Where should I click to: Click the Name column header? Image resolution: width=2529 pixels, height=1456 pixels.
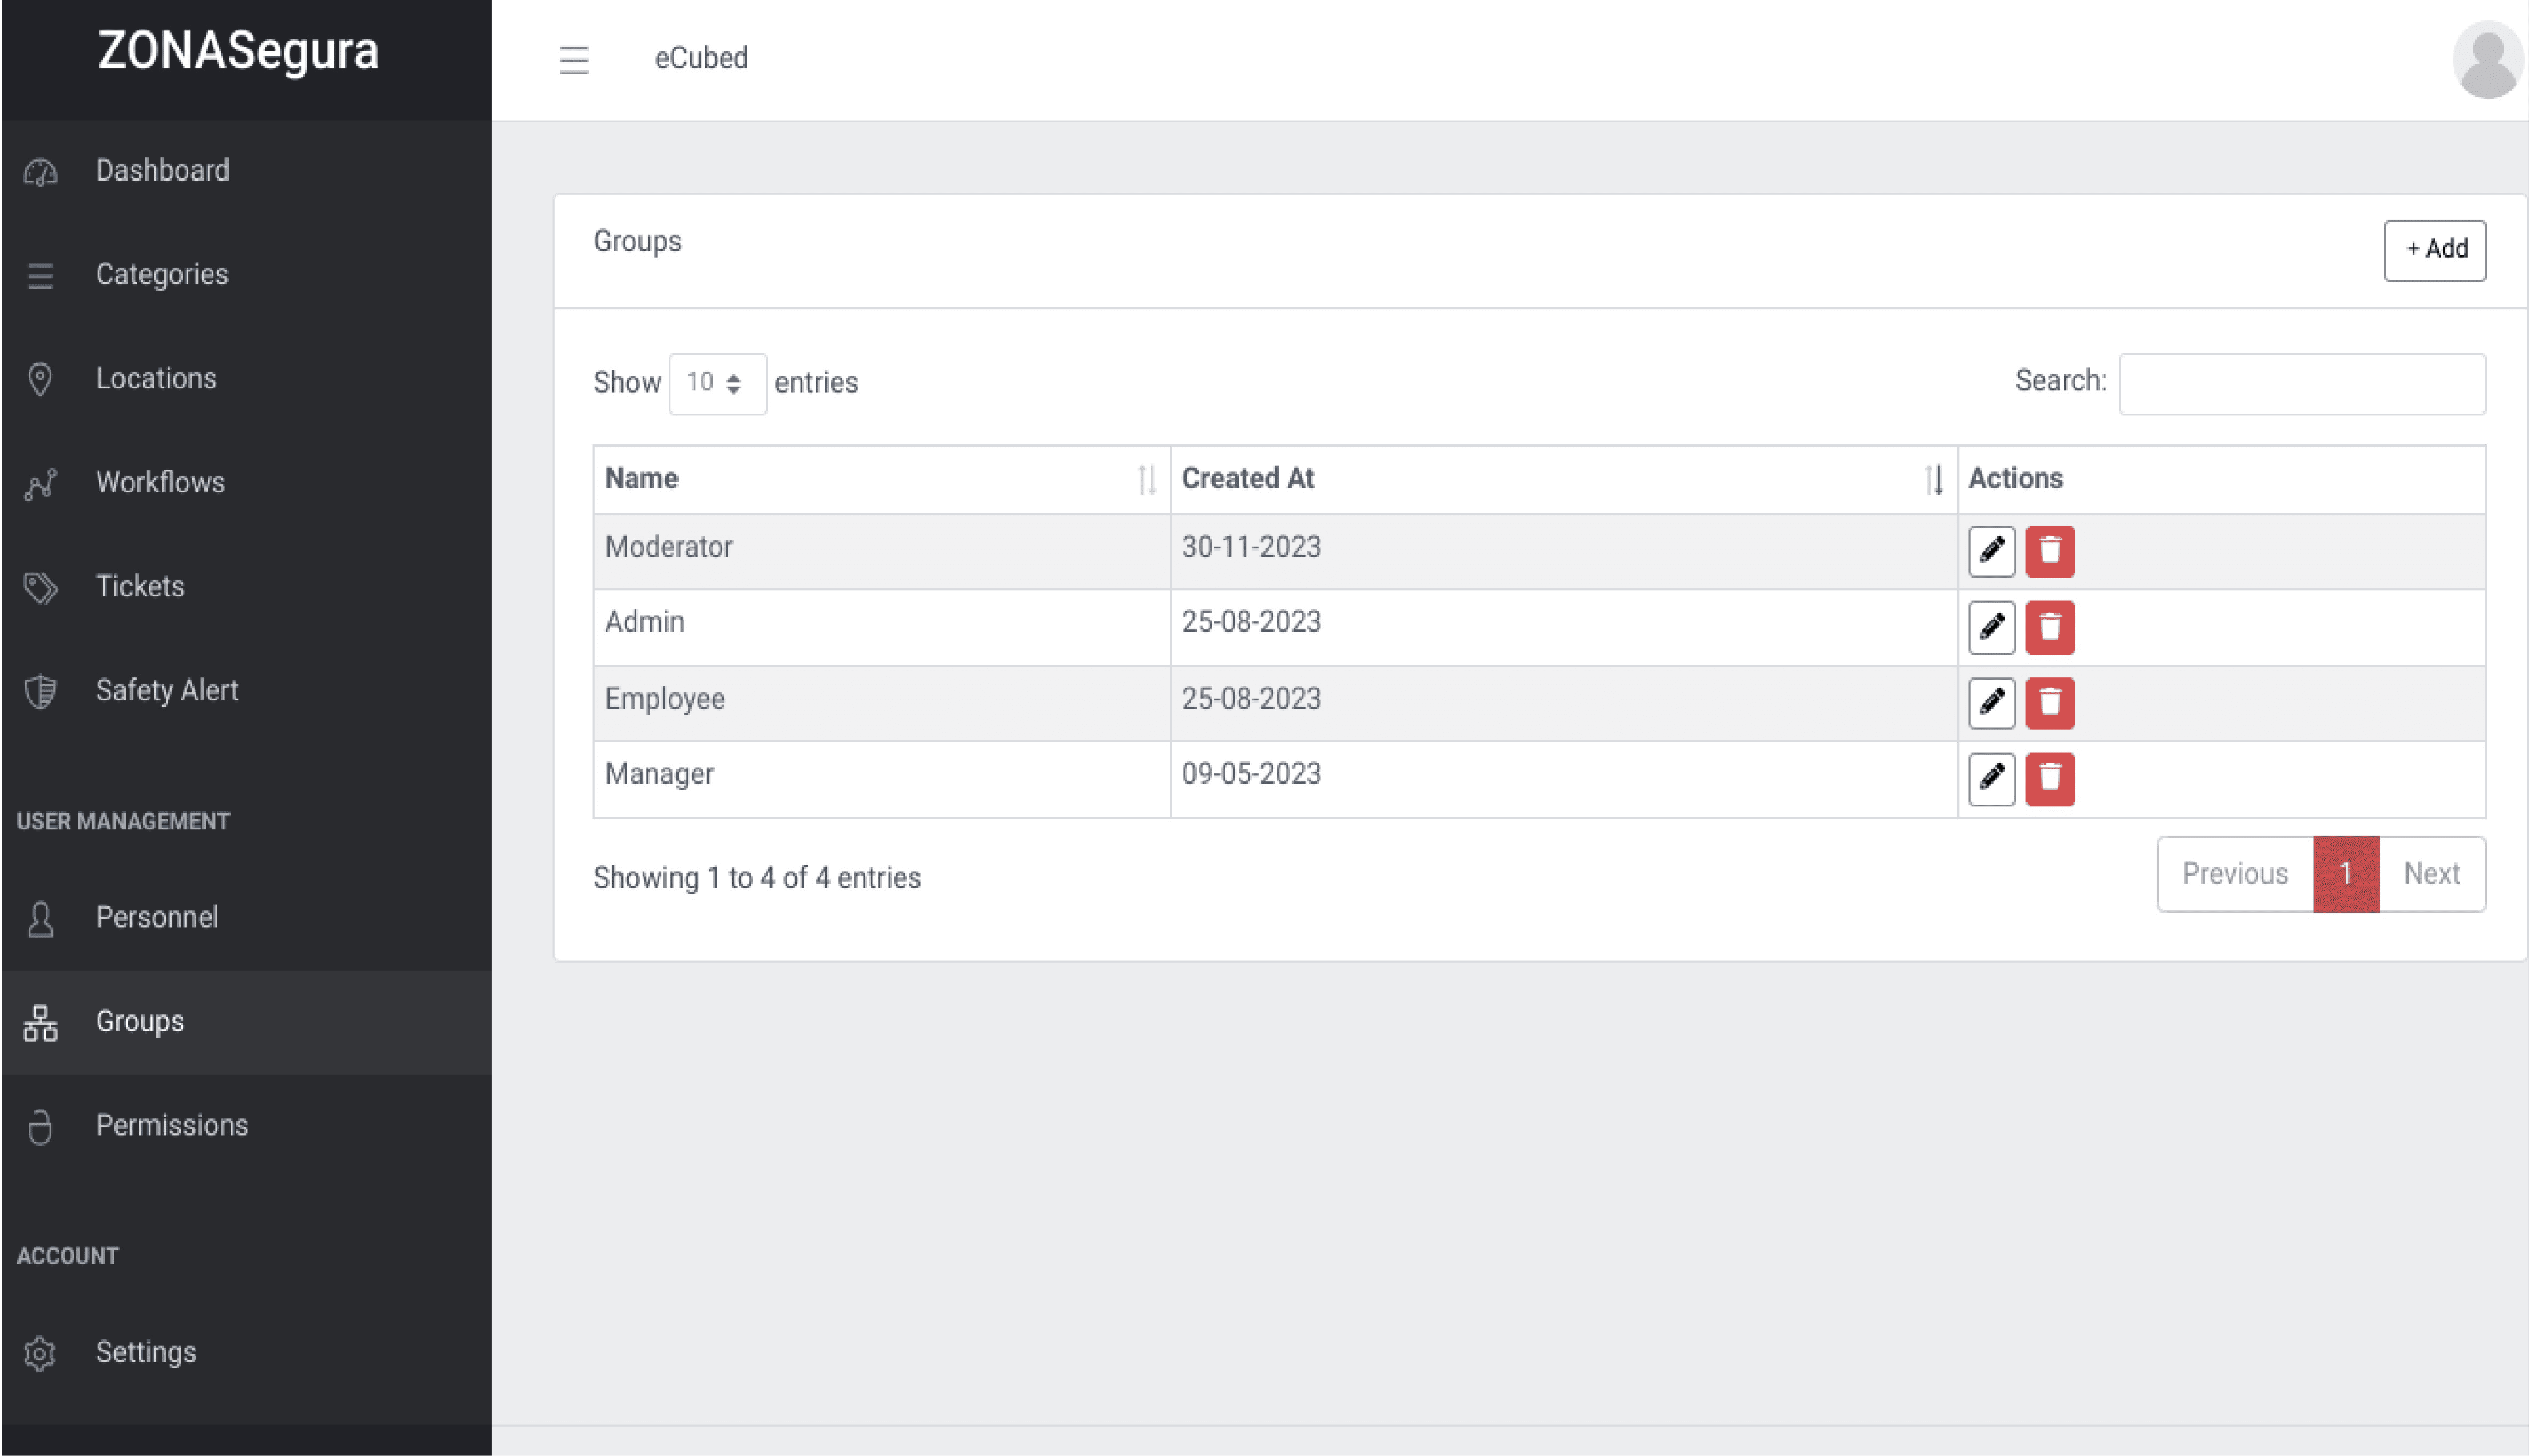881,480
